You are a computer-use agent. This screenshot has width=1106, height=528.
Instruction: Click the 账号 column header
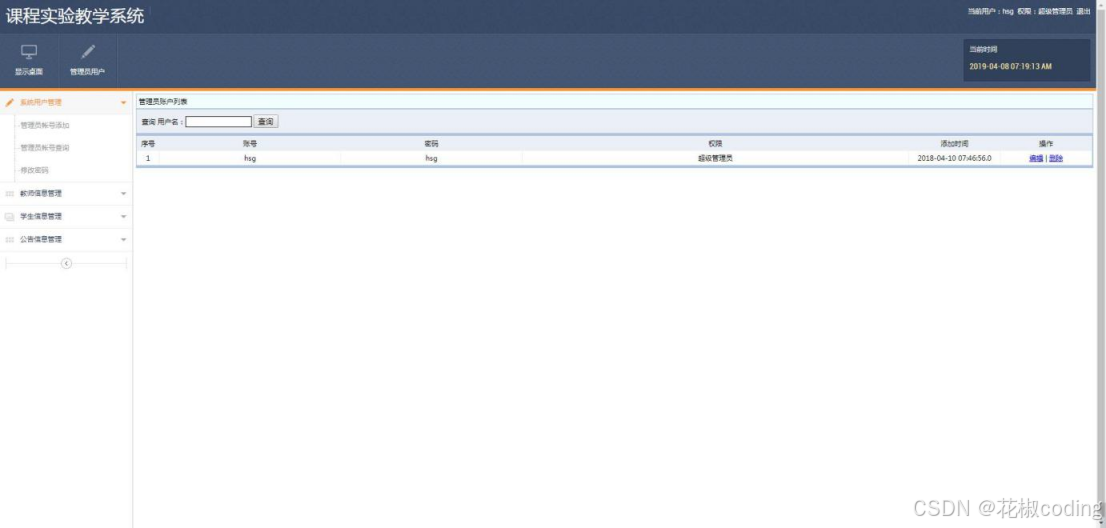[250, 144]
